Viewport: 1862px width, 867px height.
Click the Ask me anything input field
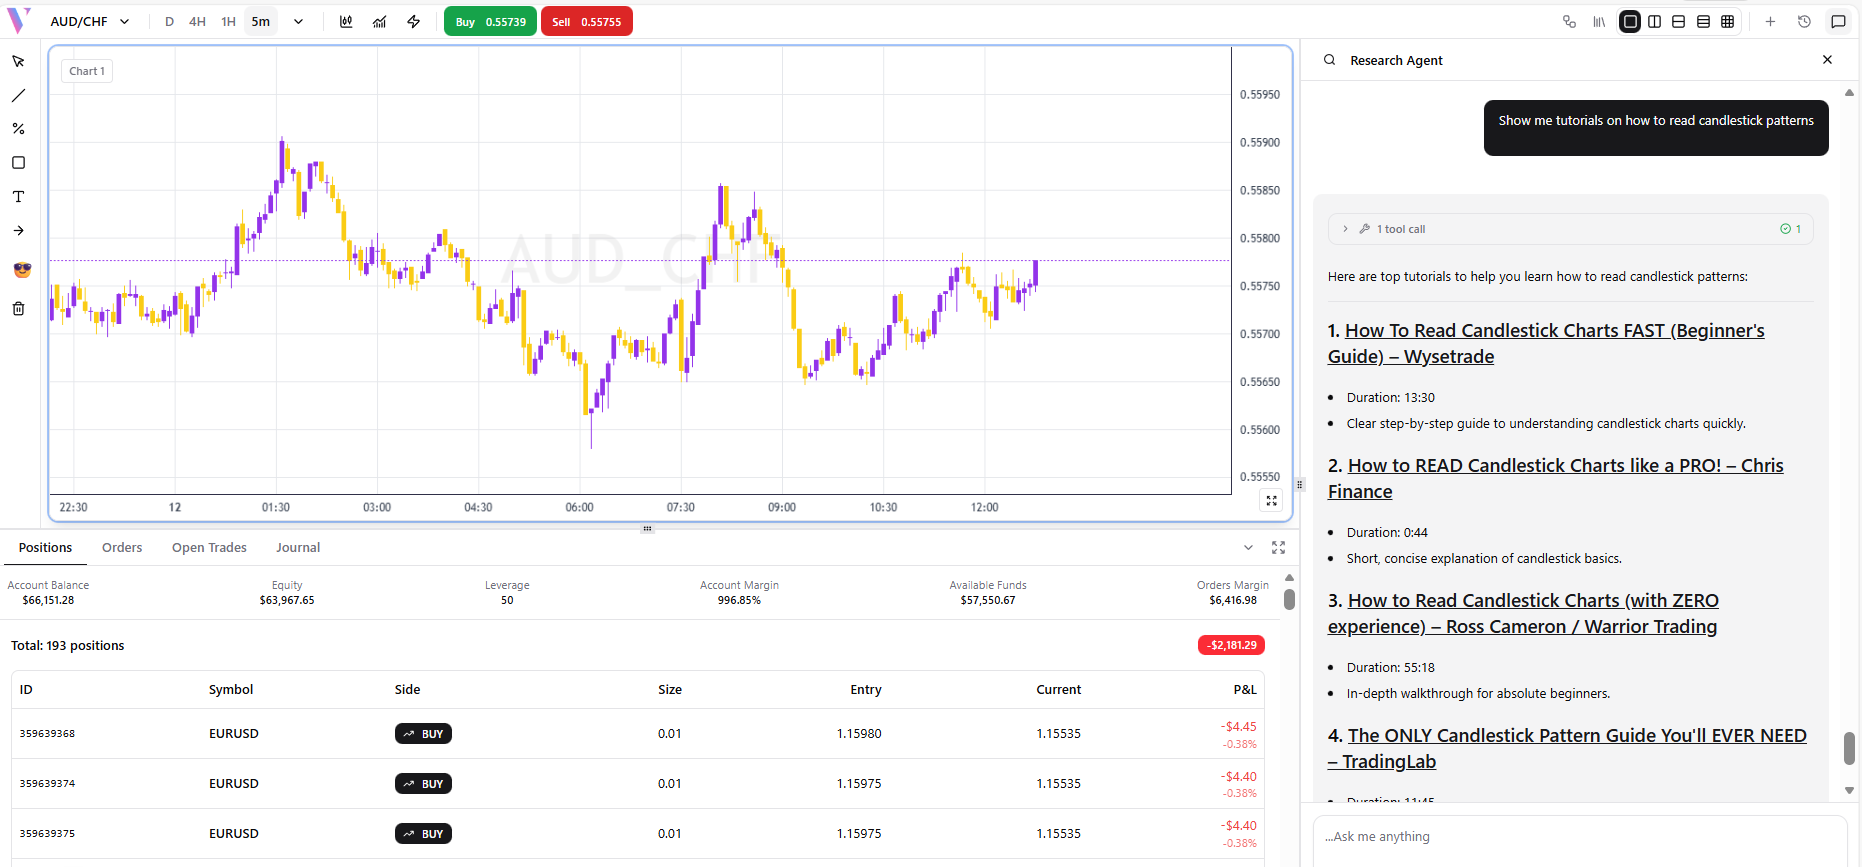(1578, 837)
